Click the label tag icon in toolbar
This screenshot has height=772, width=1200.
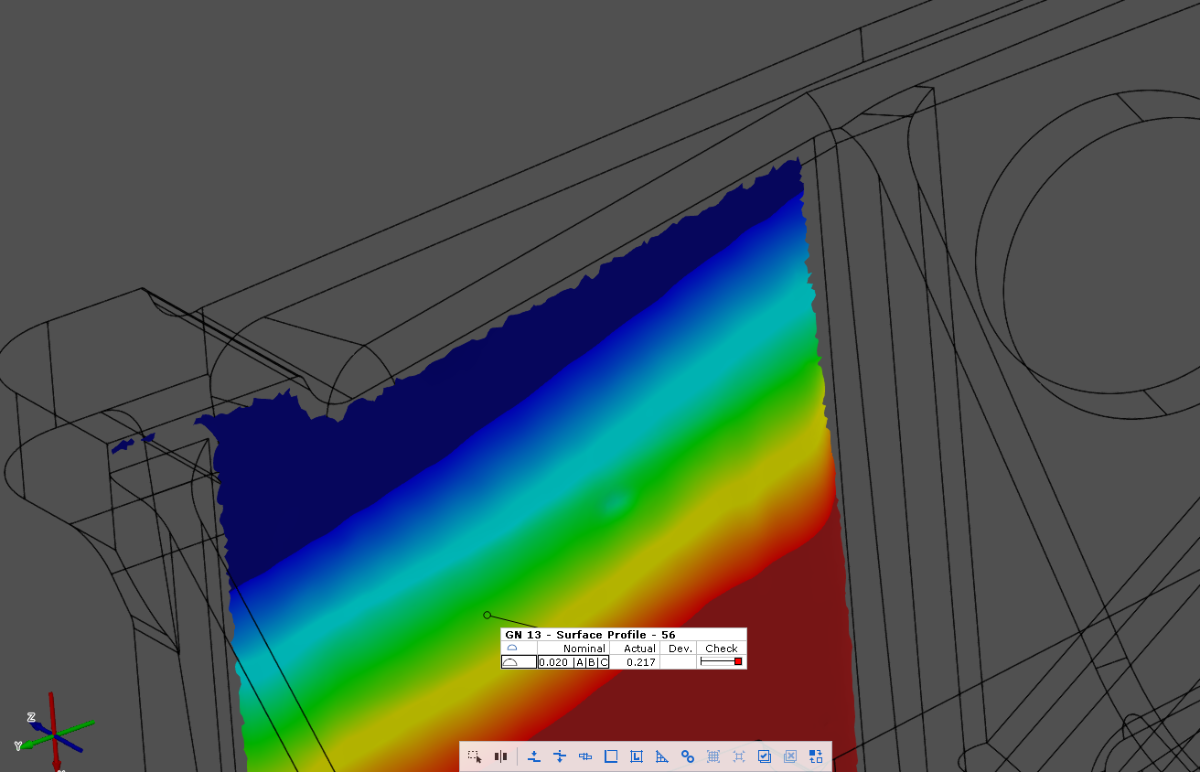585,757
